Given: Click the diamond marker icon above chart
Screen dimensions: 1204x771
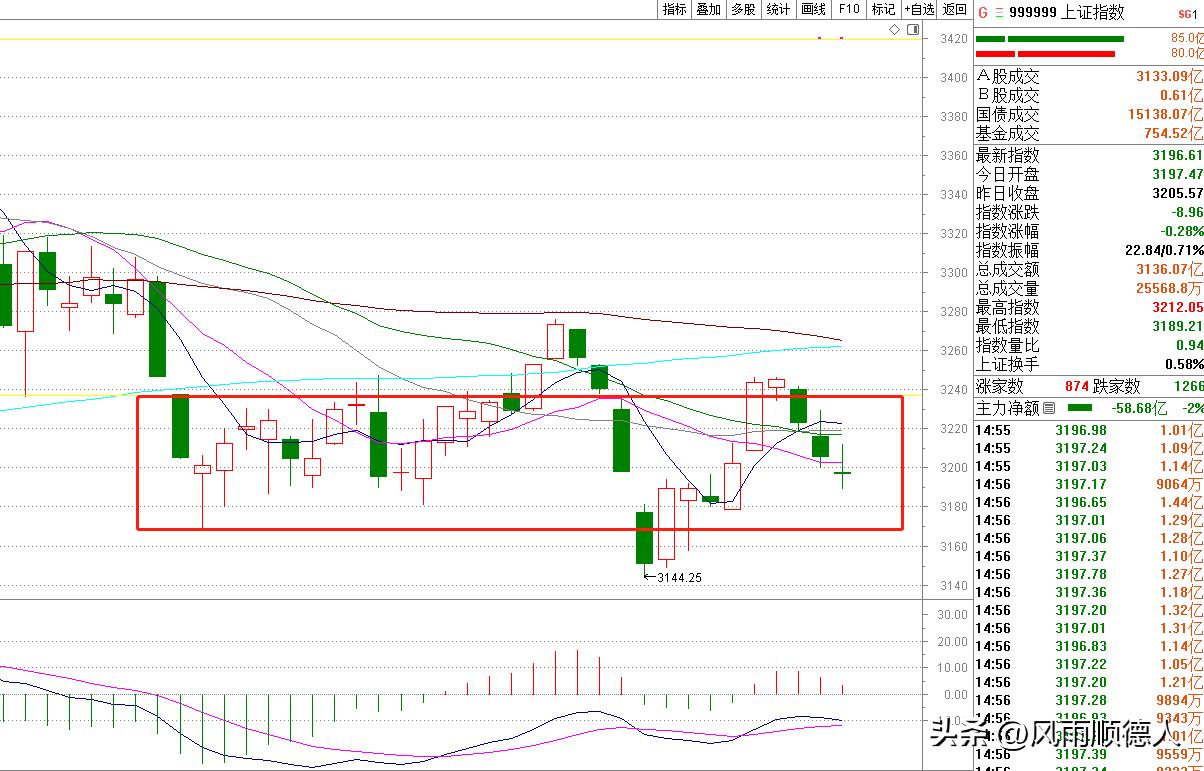Looking at the screenshot, I should click(x=894, y=31).
